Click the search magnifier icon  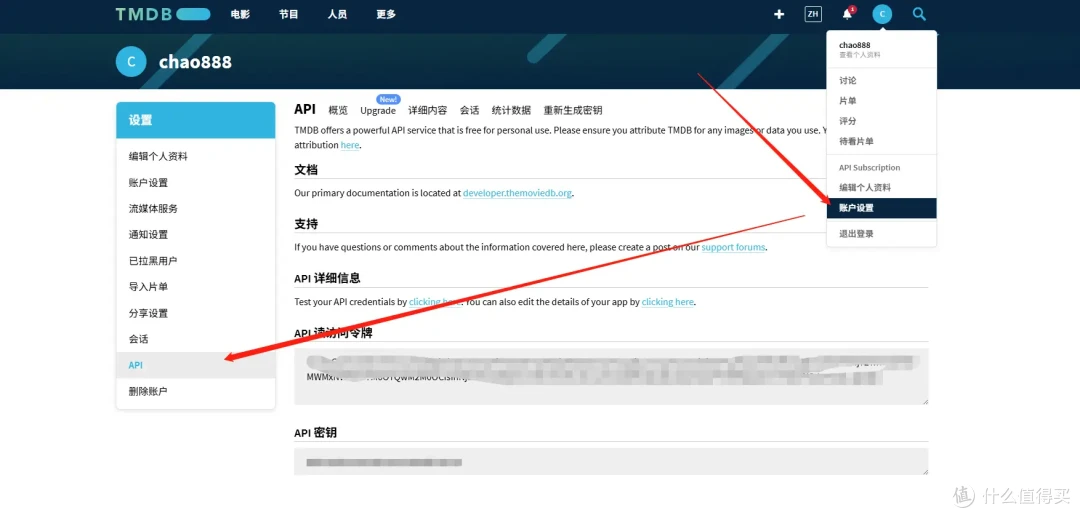coord(919,14)
